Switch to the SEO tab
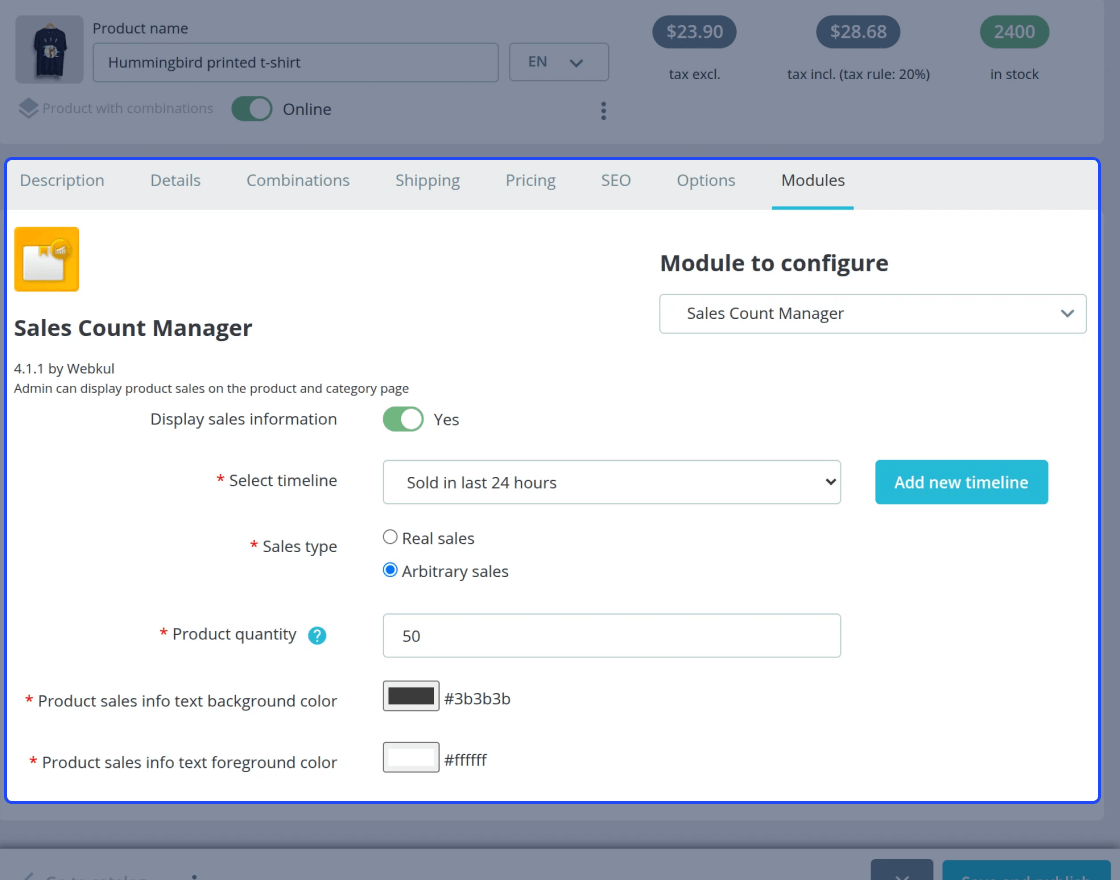Image resolution: width=1120 pixels, height=880 pixels. pos(616,181)
